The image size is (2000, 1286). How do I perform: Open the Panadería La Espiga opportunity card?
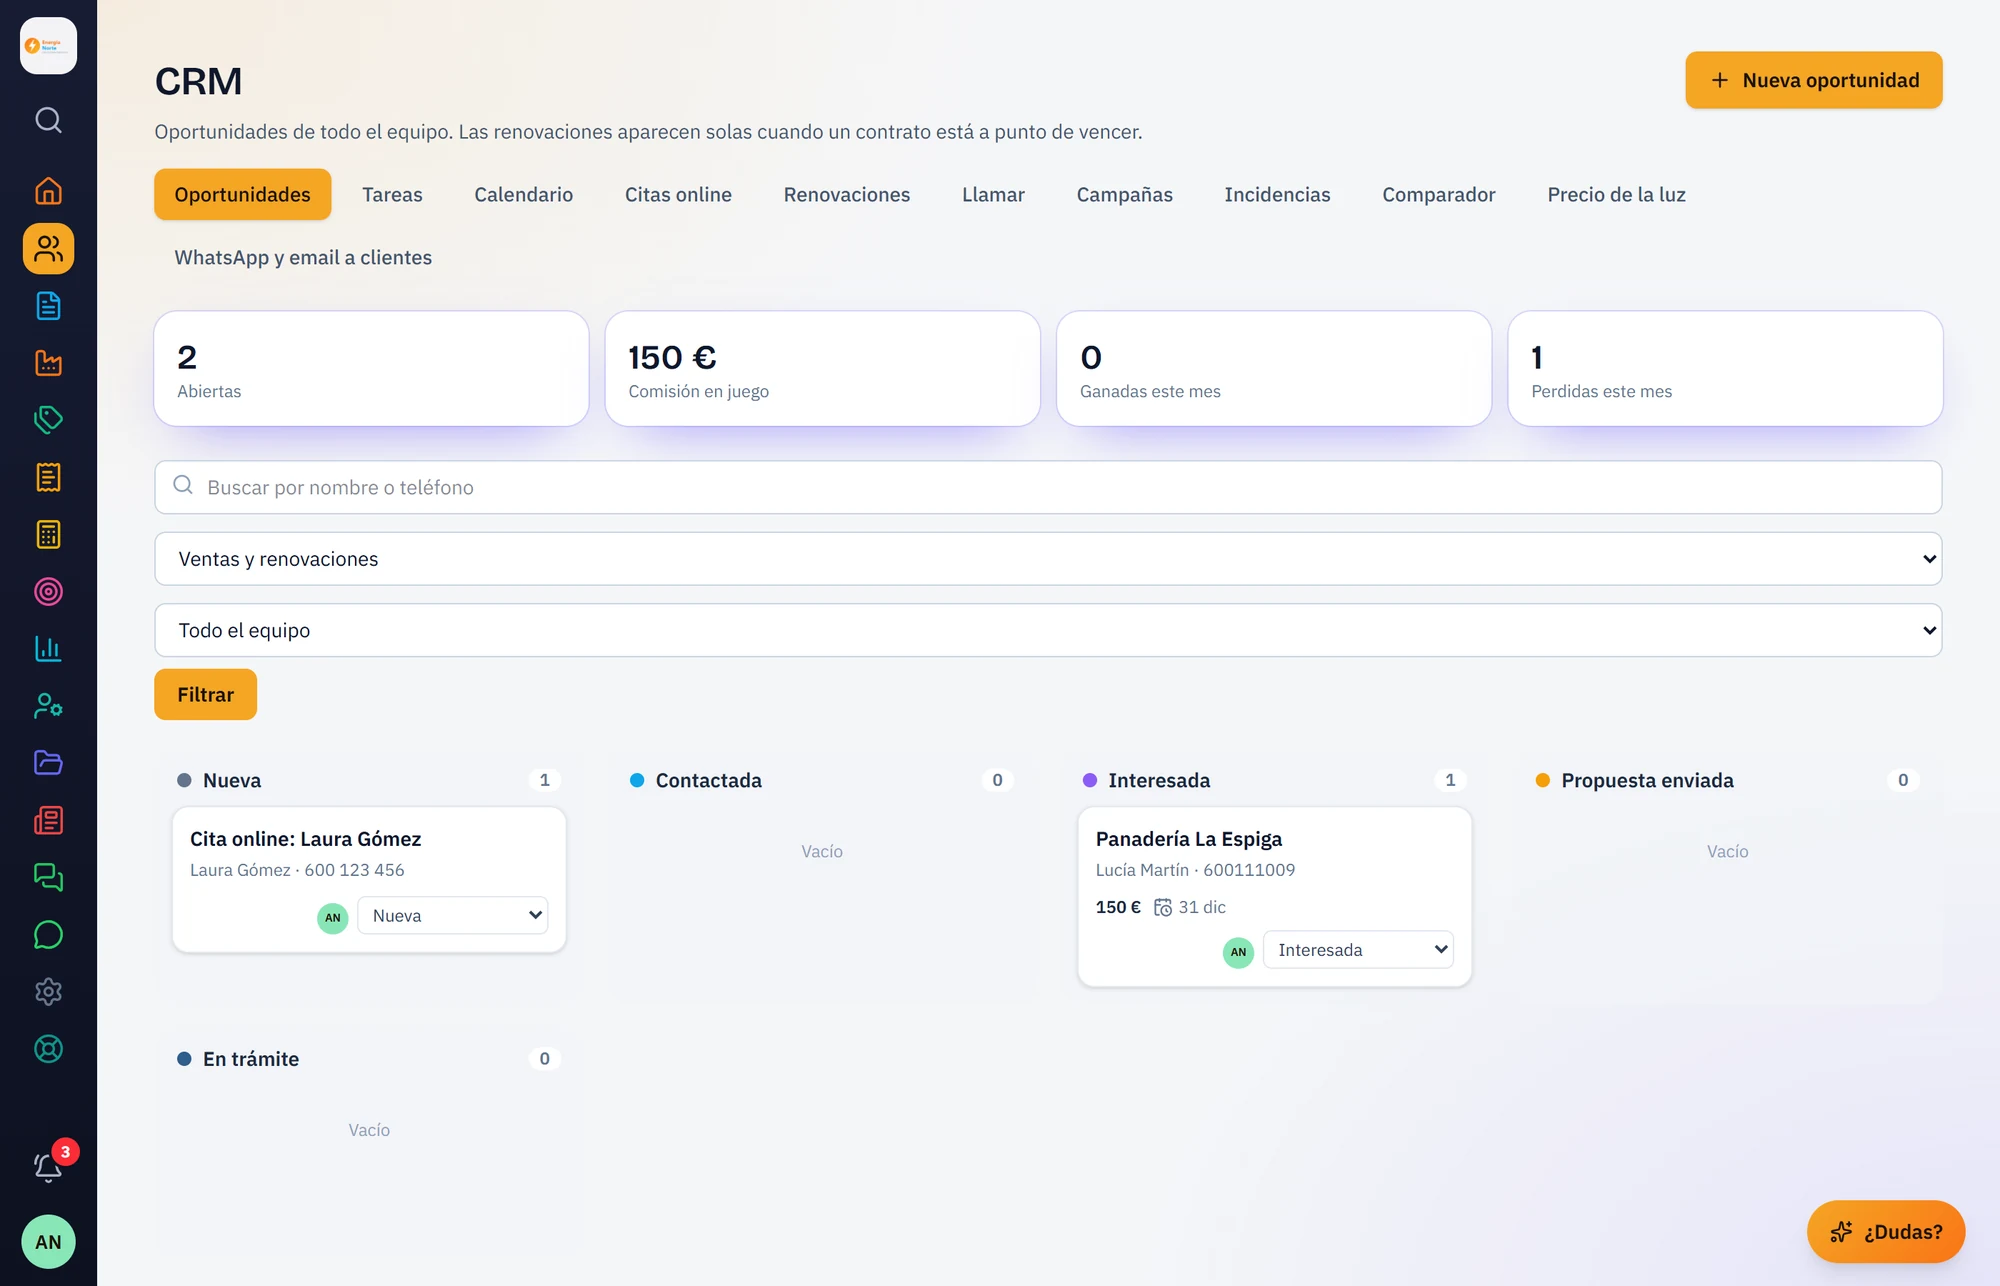click(x=1274, y=896)
